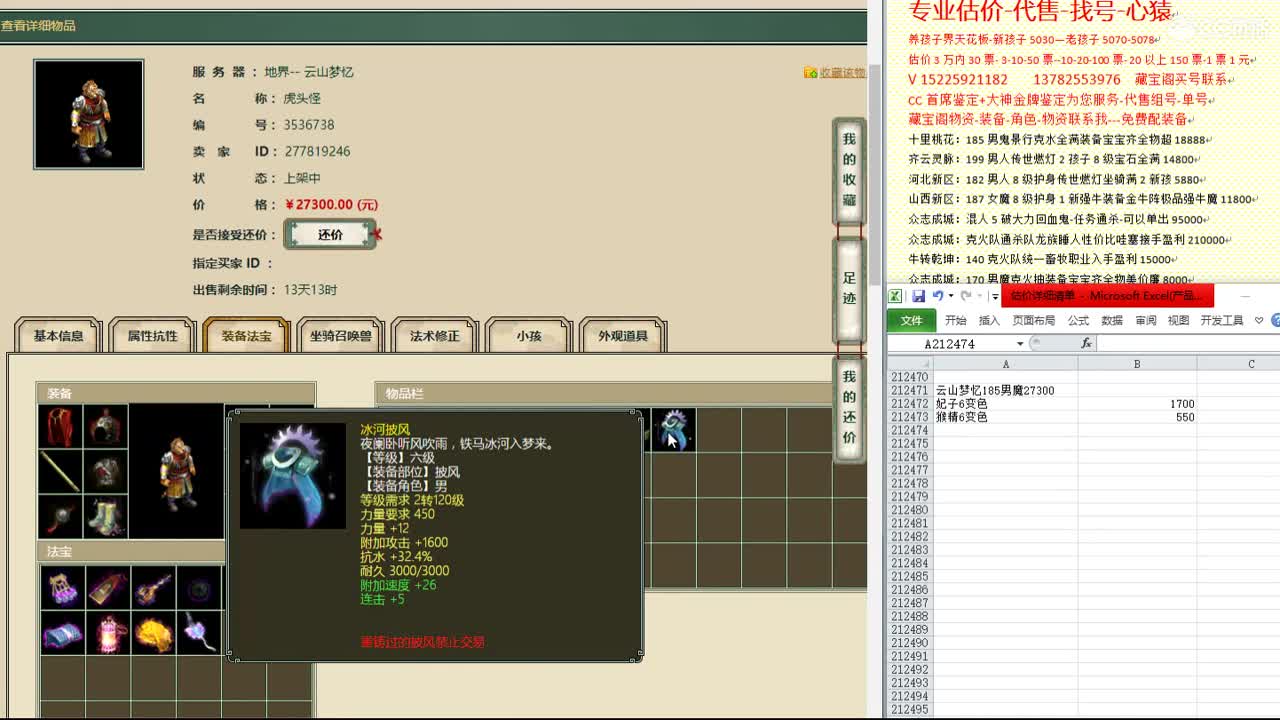Open the Redo history dropdown arrow
The image size is (1280, 720).
[x=978, y=297]
